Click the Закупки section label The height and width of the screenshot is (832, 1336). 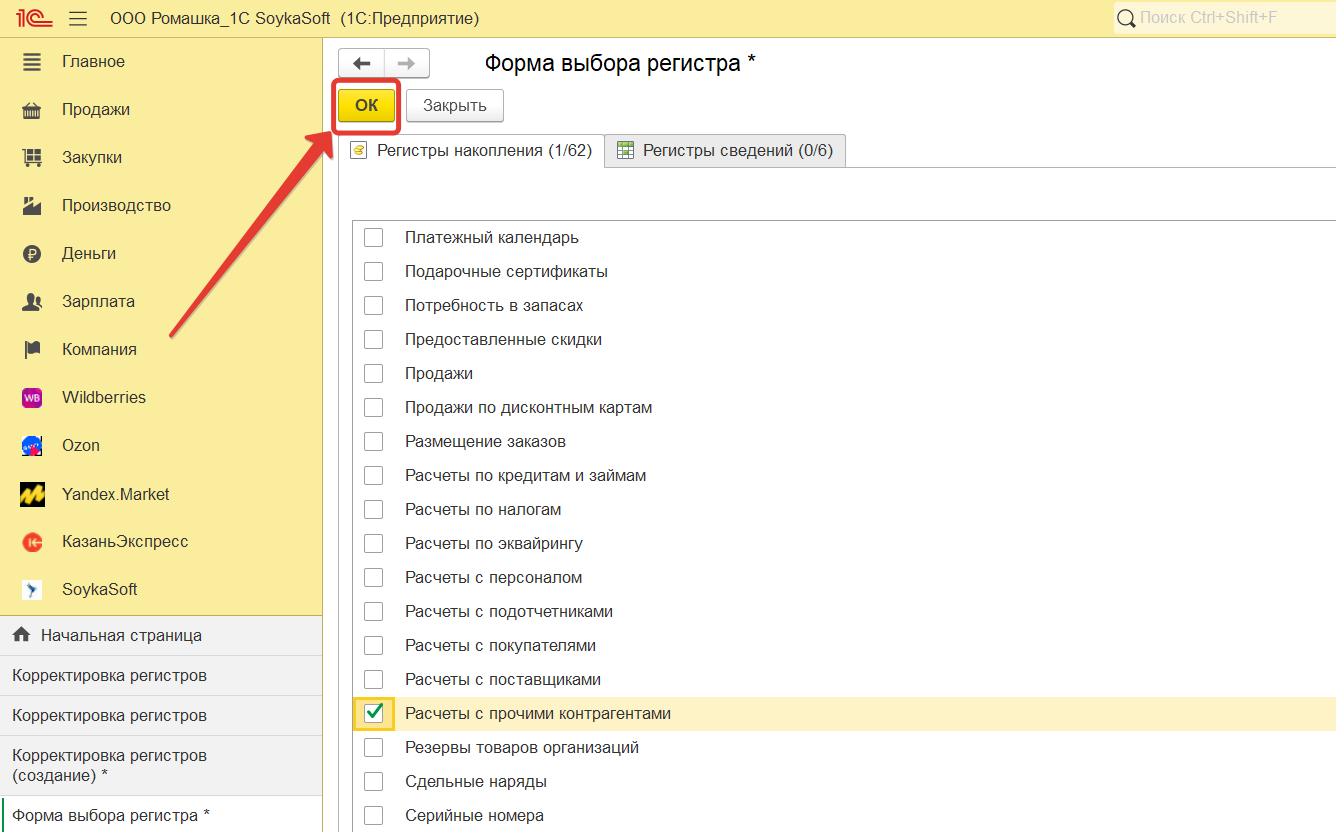tap(92, 158)
